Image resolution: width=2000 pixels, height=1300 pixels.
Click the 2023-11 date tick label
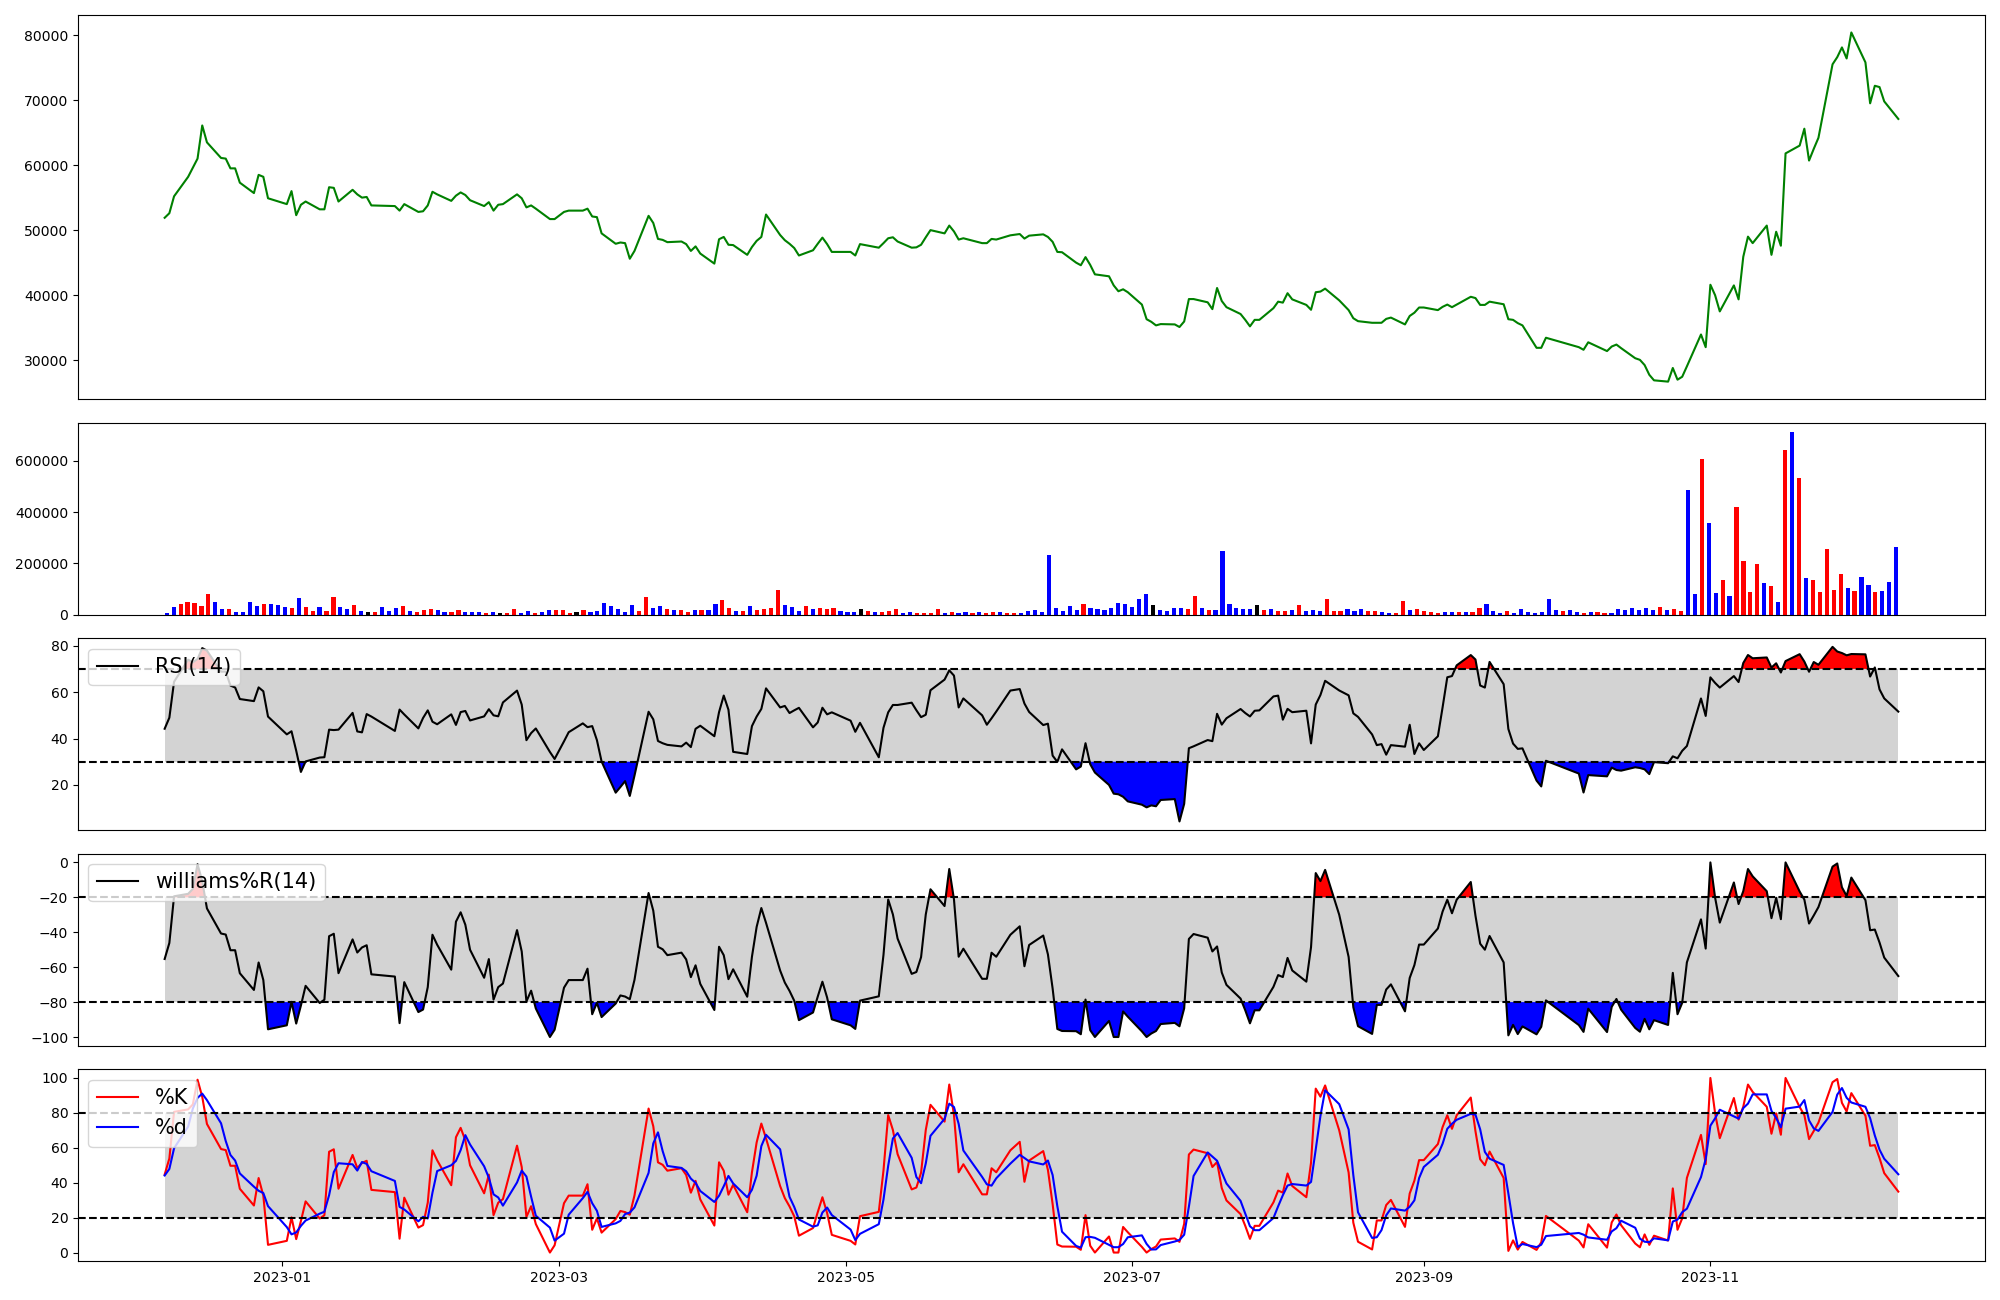[x=1710, y=1277]
